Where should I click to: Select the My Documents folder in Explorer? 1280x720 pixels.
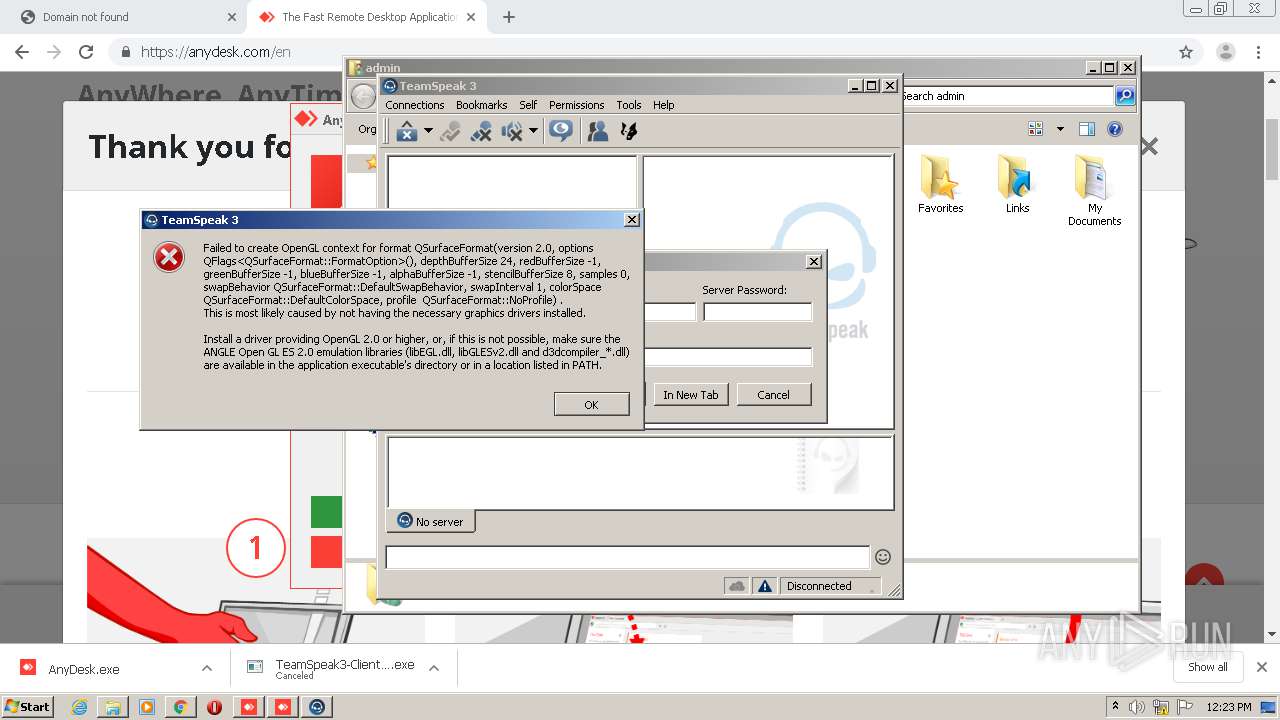(1094, 191)
